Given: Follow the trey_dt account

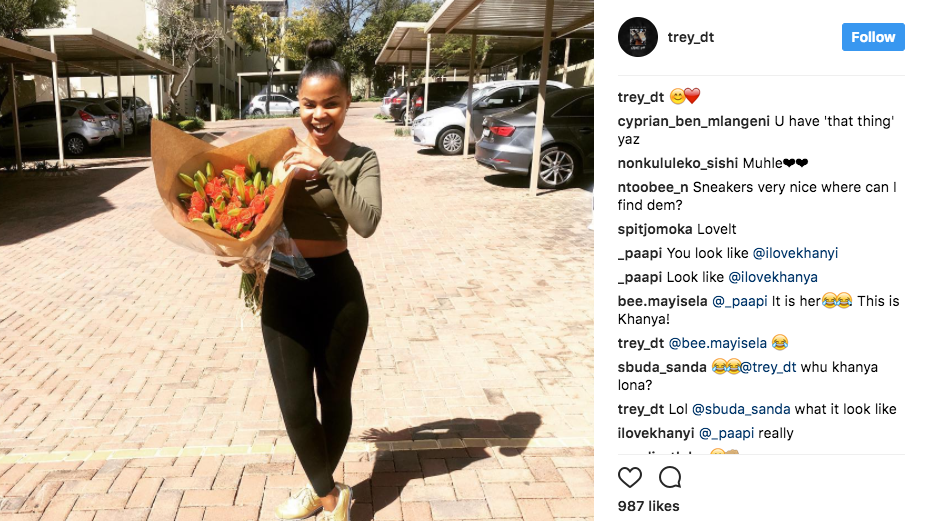Looking at the screenshot, I should point(873,37).
